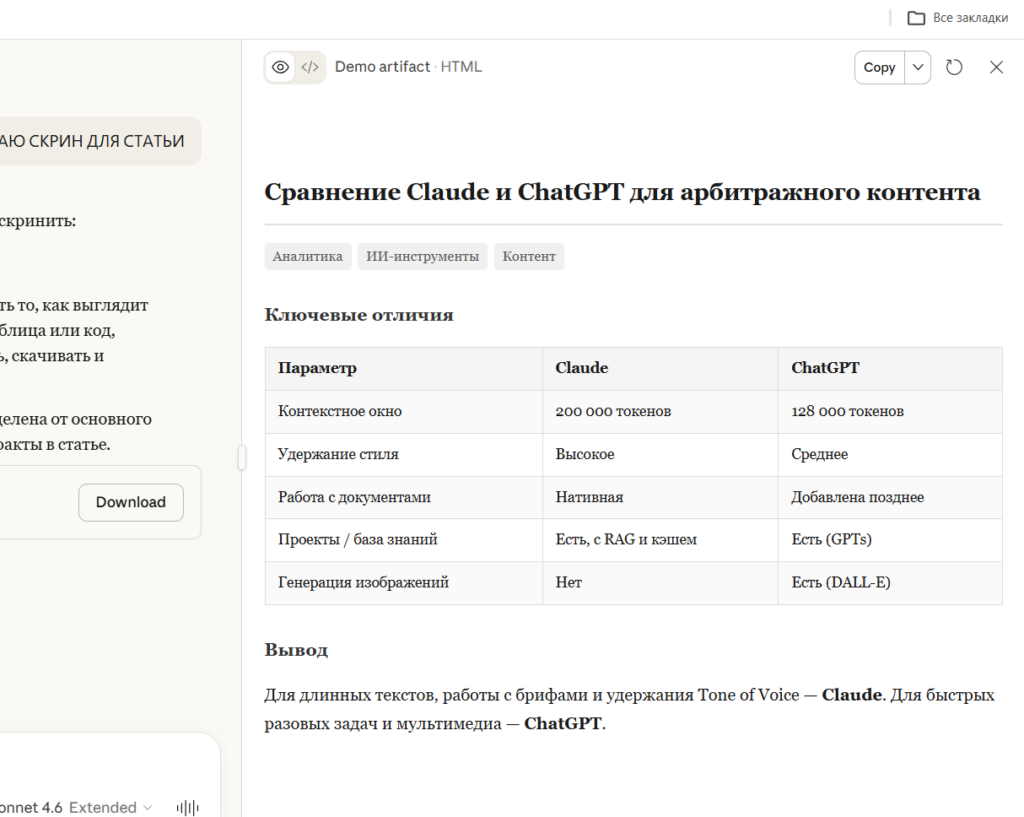The width and height of the screenshot is (1024, 817).
Task: Select the Контент tag
Action: 529,257
